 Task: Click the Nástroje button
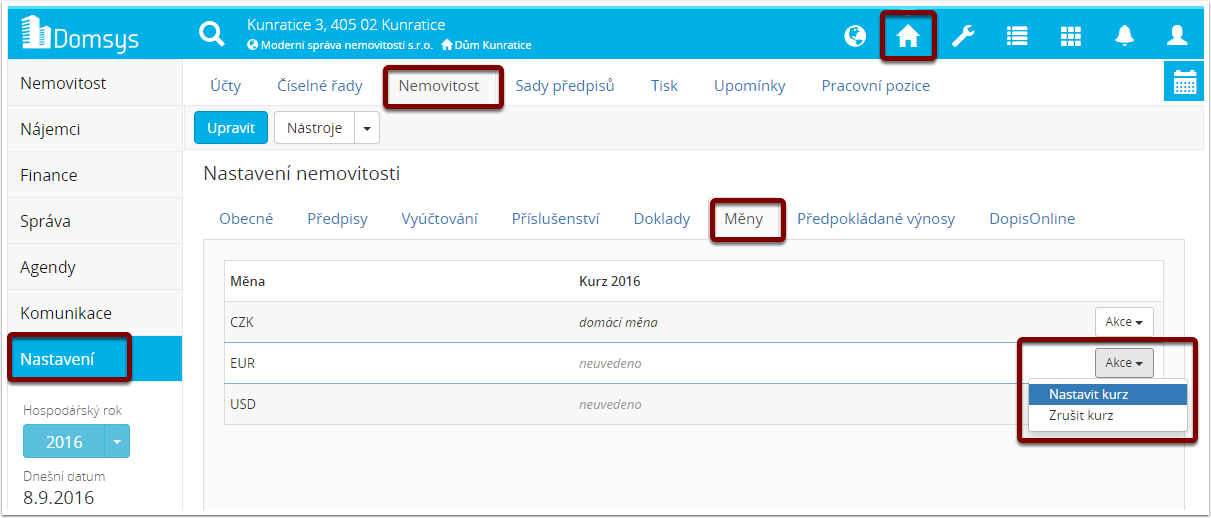(315, 128)
